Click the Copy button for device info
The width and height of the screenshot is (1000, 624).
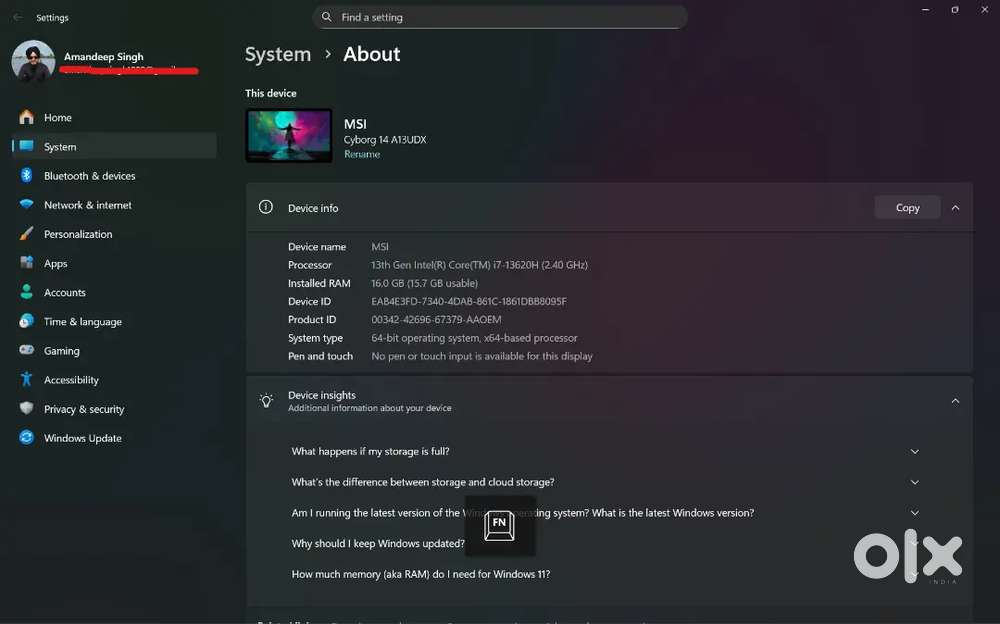pos(907,208)
